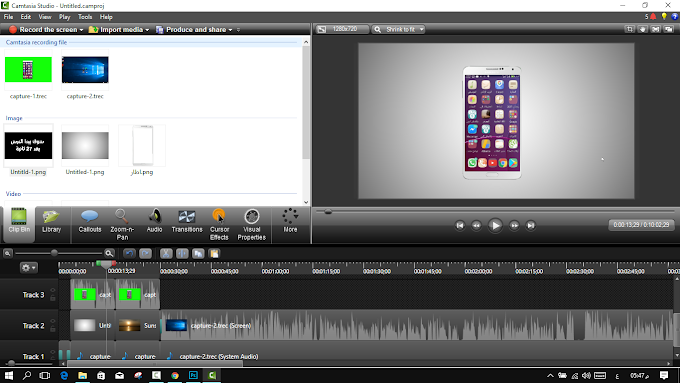Open the Transitions tool
Image resolution: width=680 pixels, height=383 pixels.
[187, 221]
